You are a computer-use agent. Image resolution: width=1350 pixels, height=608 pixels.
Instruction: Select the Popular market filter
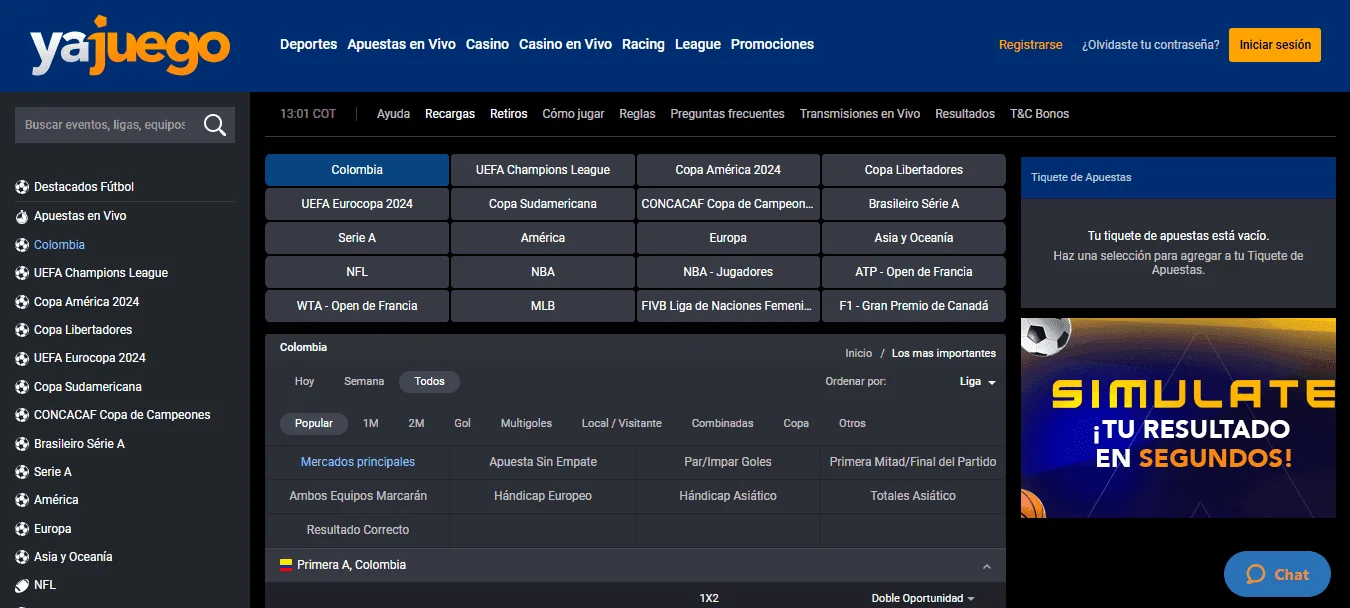coord(314,423)
